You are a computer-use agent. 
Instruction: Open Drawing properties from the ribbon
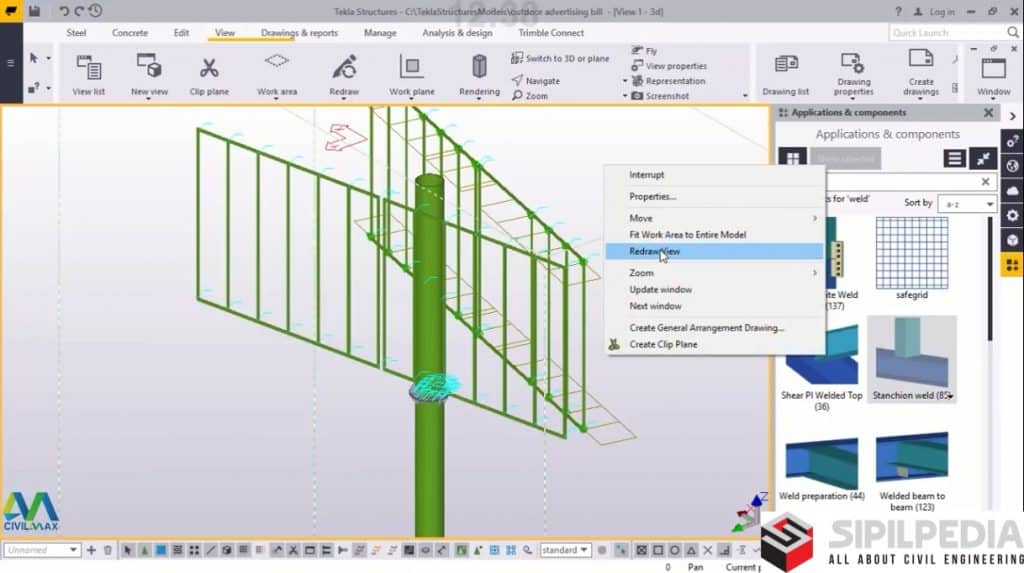853,63
